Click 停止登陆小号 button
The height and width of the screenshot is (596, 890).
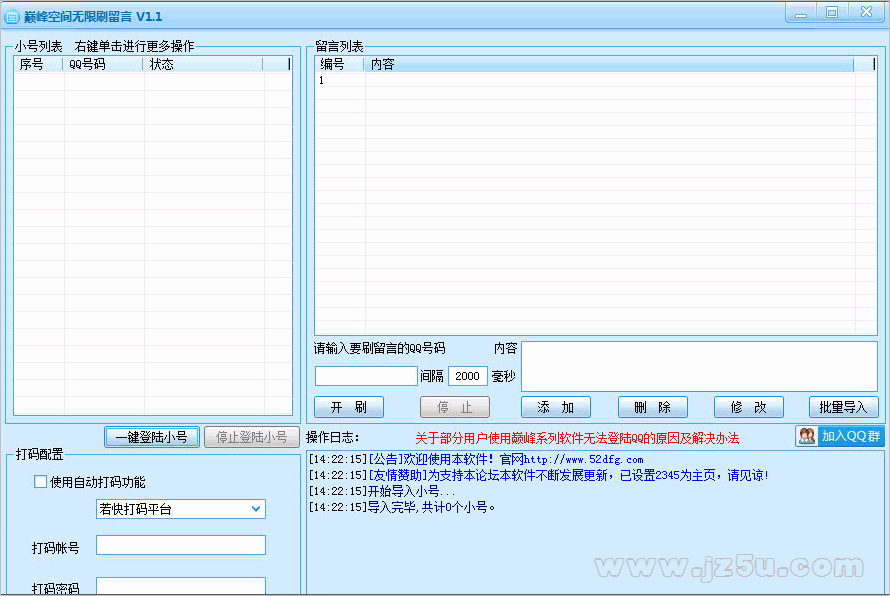(251, 437)
